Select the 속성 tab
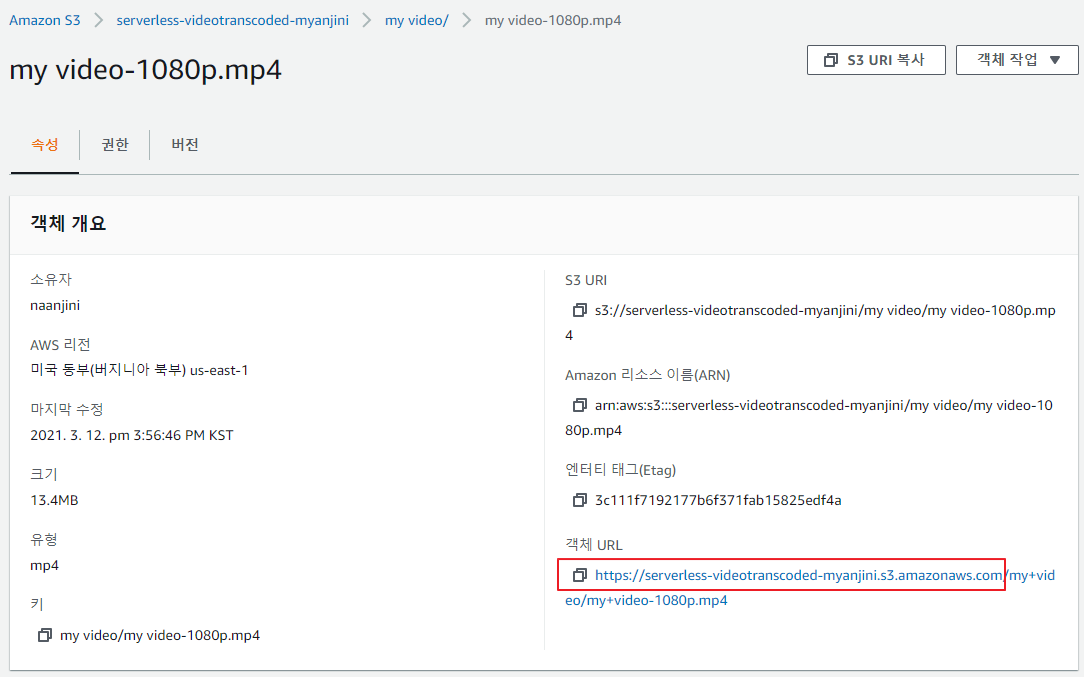This screenshot has height=677, width=1084. tap(45, 145)
